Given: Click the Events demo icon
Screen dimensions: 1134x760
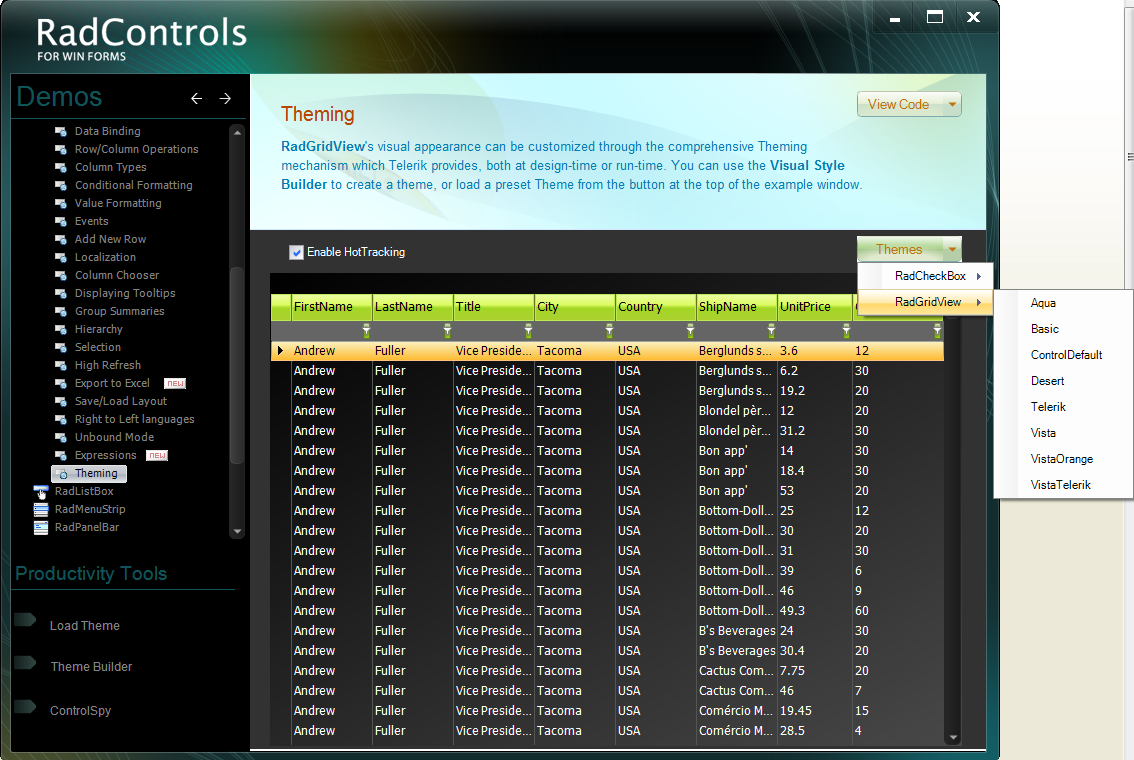Looking at the screenshot, I should click(x=61, y=222).
